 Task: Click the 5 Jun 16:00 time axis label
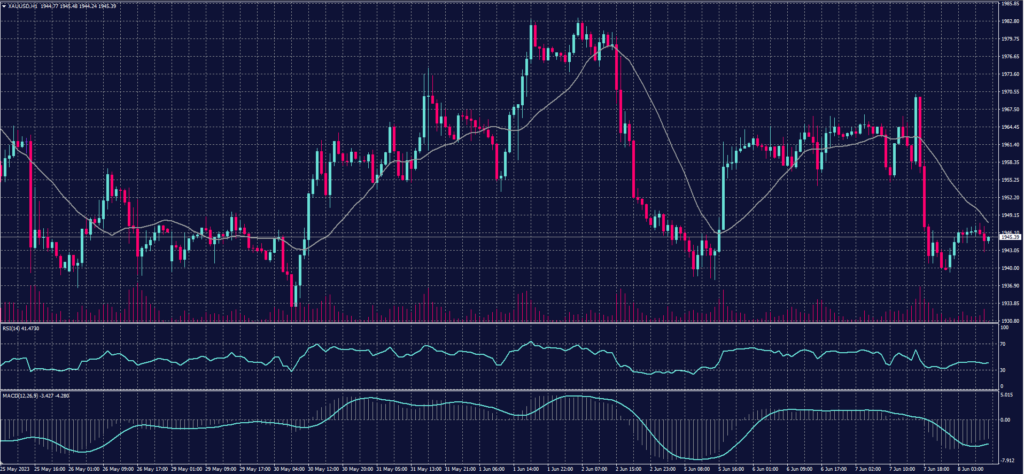click(730, 467)
